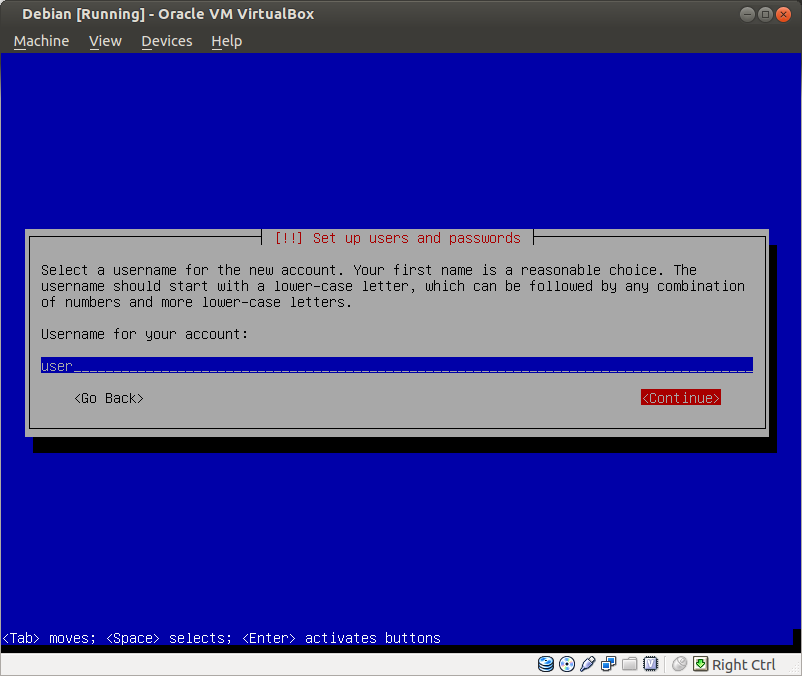Open the Devices menu
The height and width of the screenshot is (676, 802).
(x=166, y=41)
